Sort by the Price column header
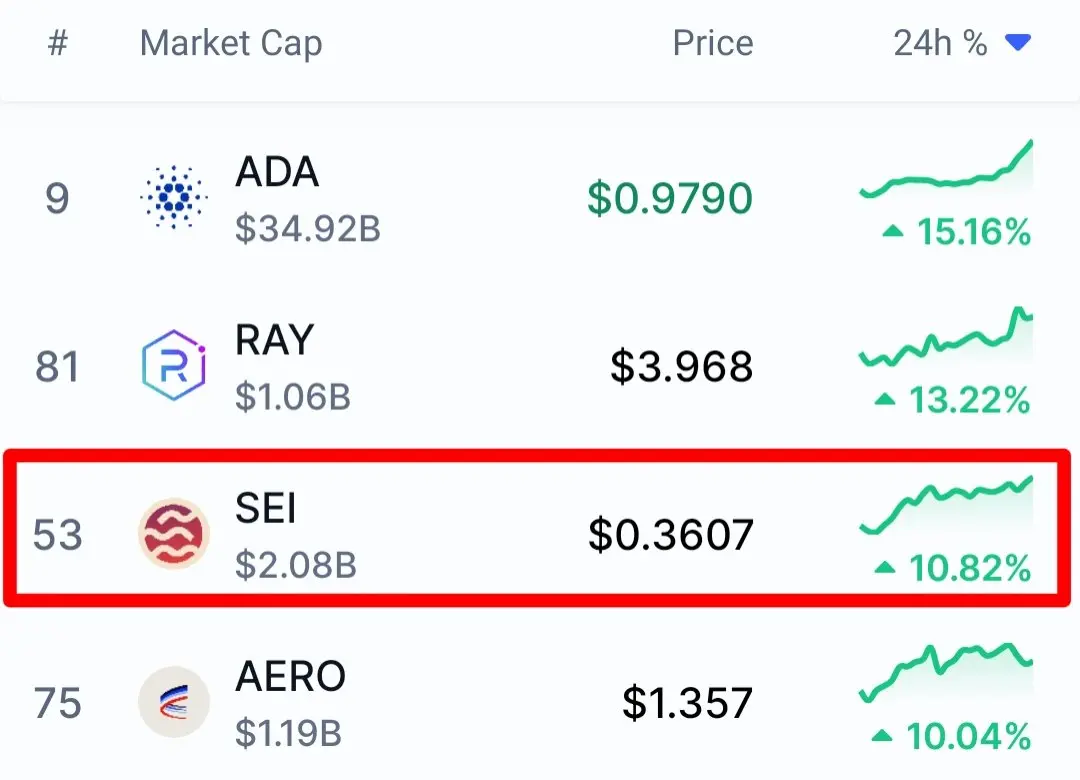The height and width of the screenshot is (780, 1080). (x=713, y=43)
